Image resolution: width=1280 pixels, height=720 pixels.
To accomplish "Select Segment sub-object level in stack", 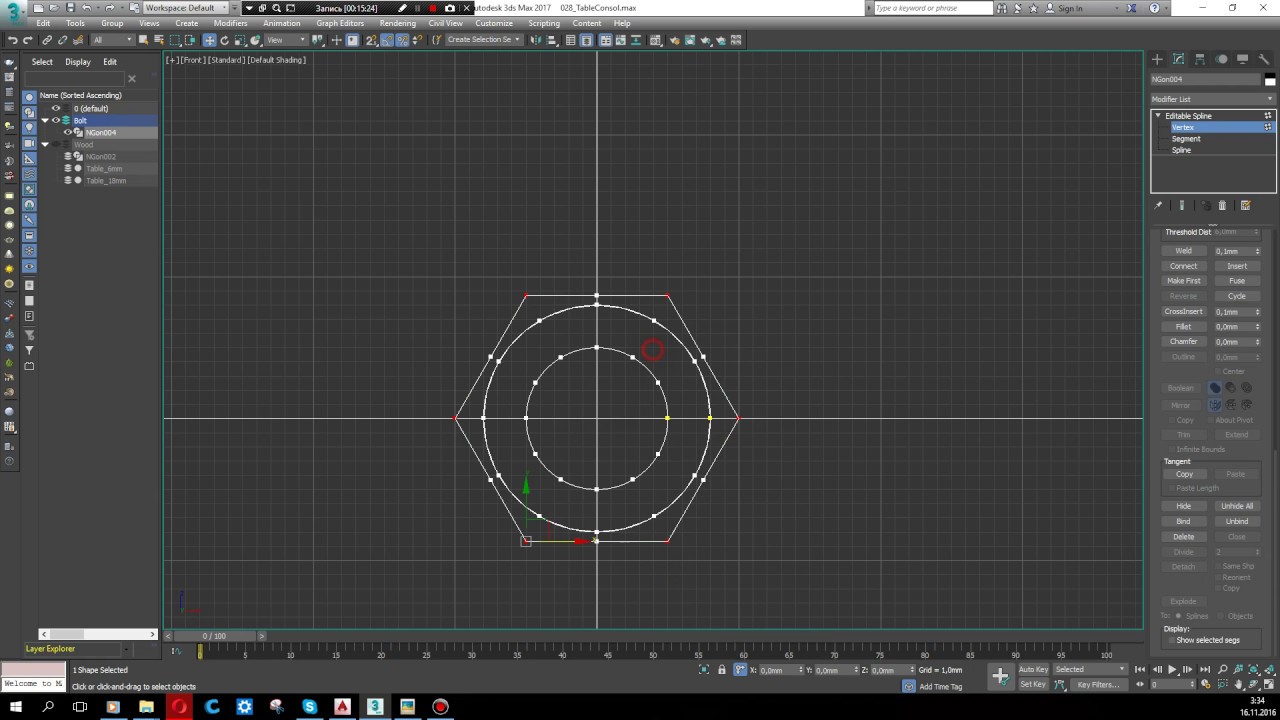I will 1186,139.
